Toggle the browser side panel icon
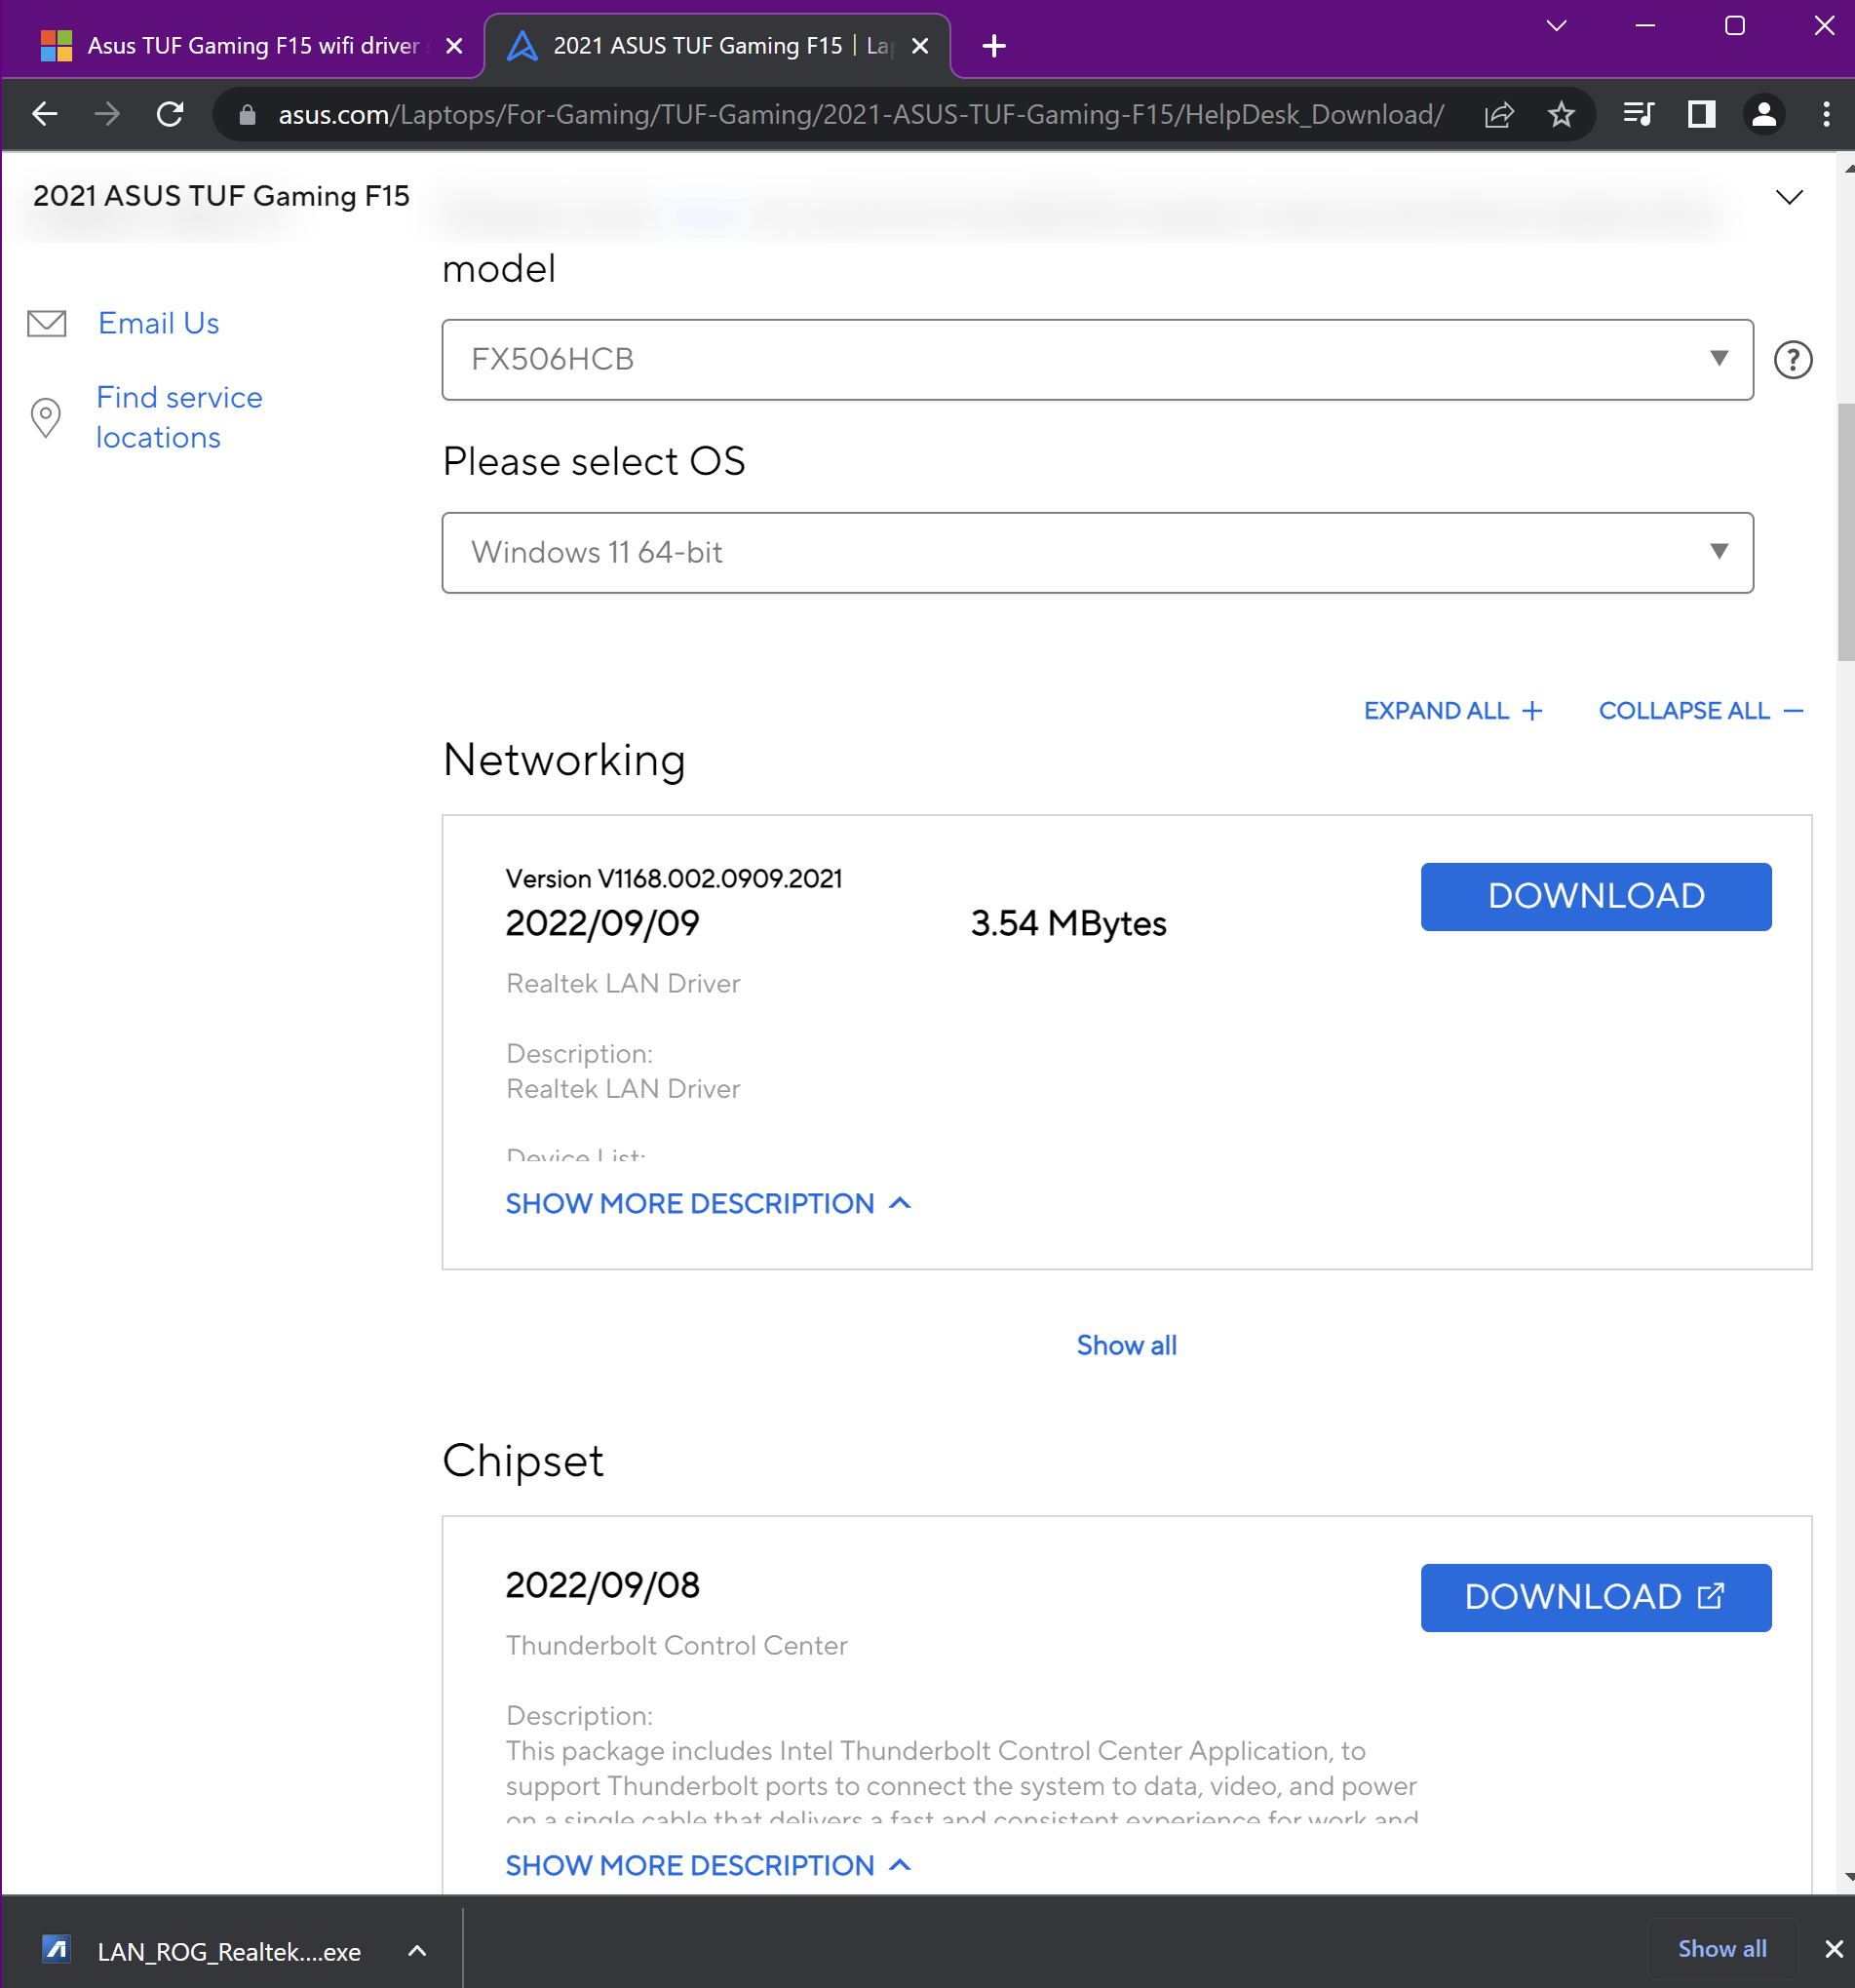1855x1988 pixels. pyautogui.click(x=1701, y=114)
